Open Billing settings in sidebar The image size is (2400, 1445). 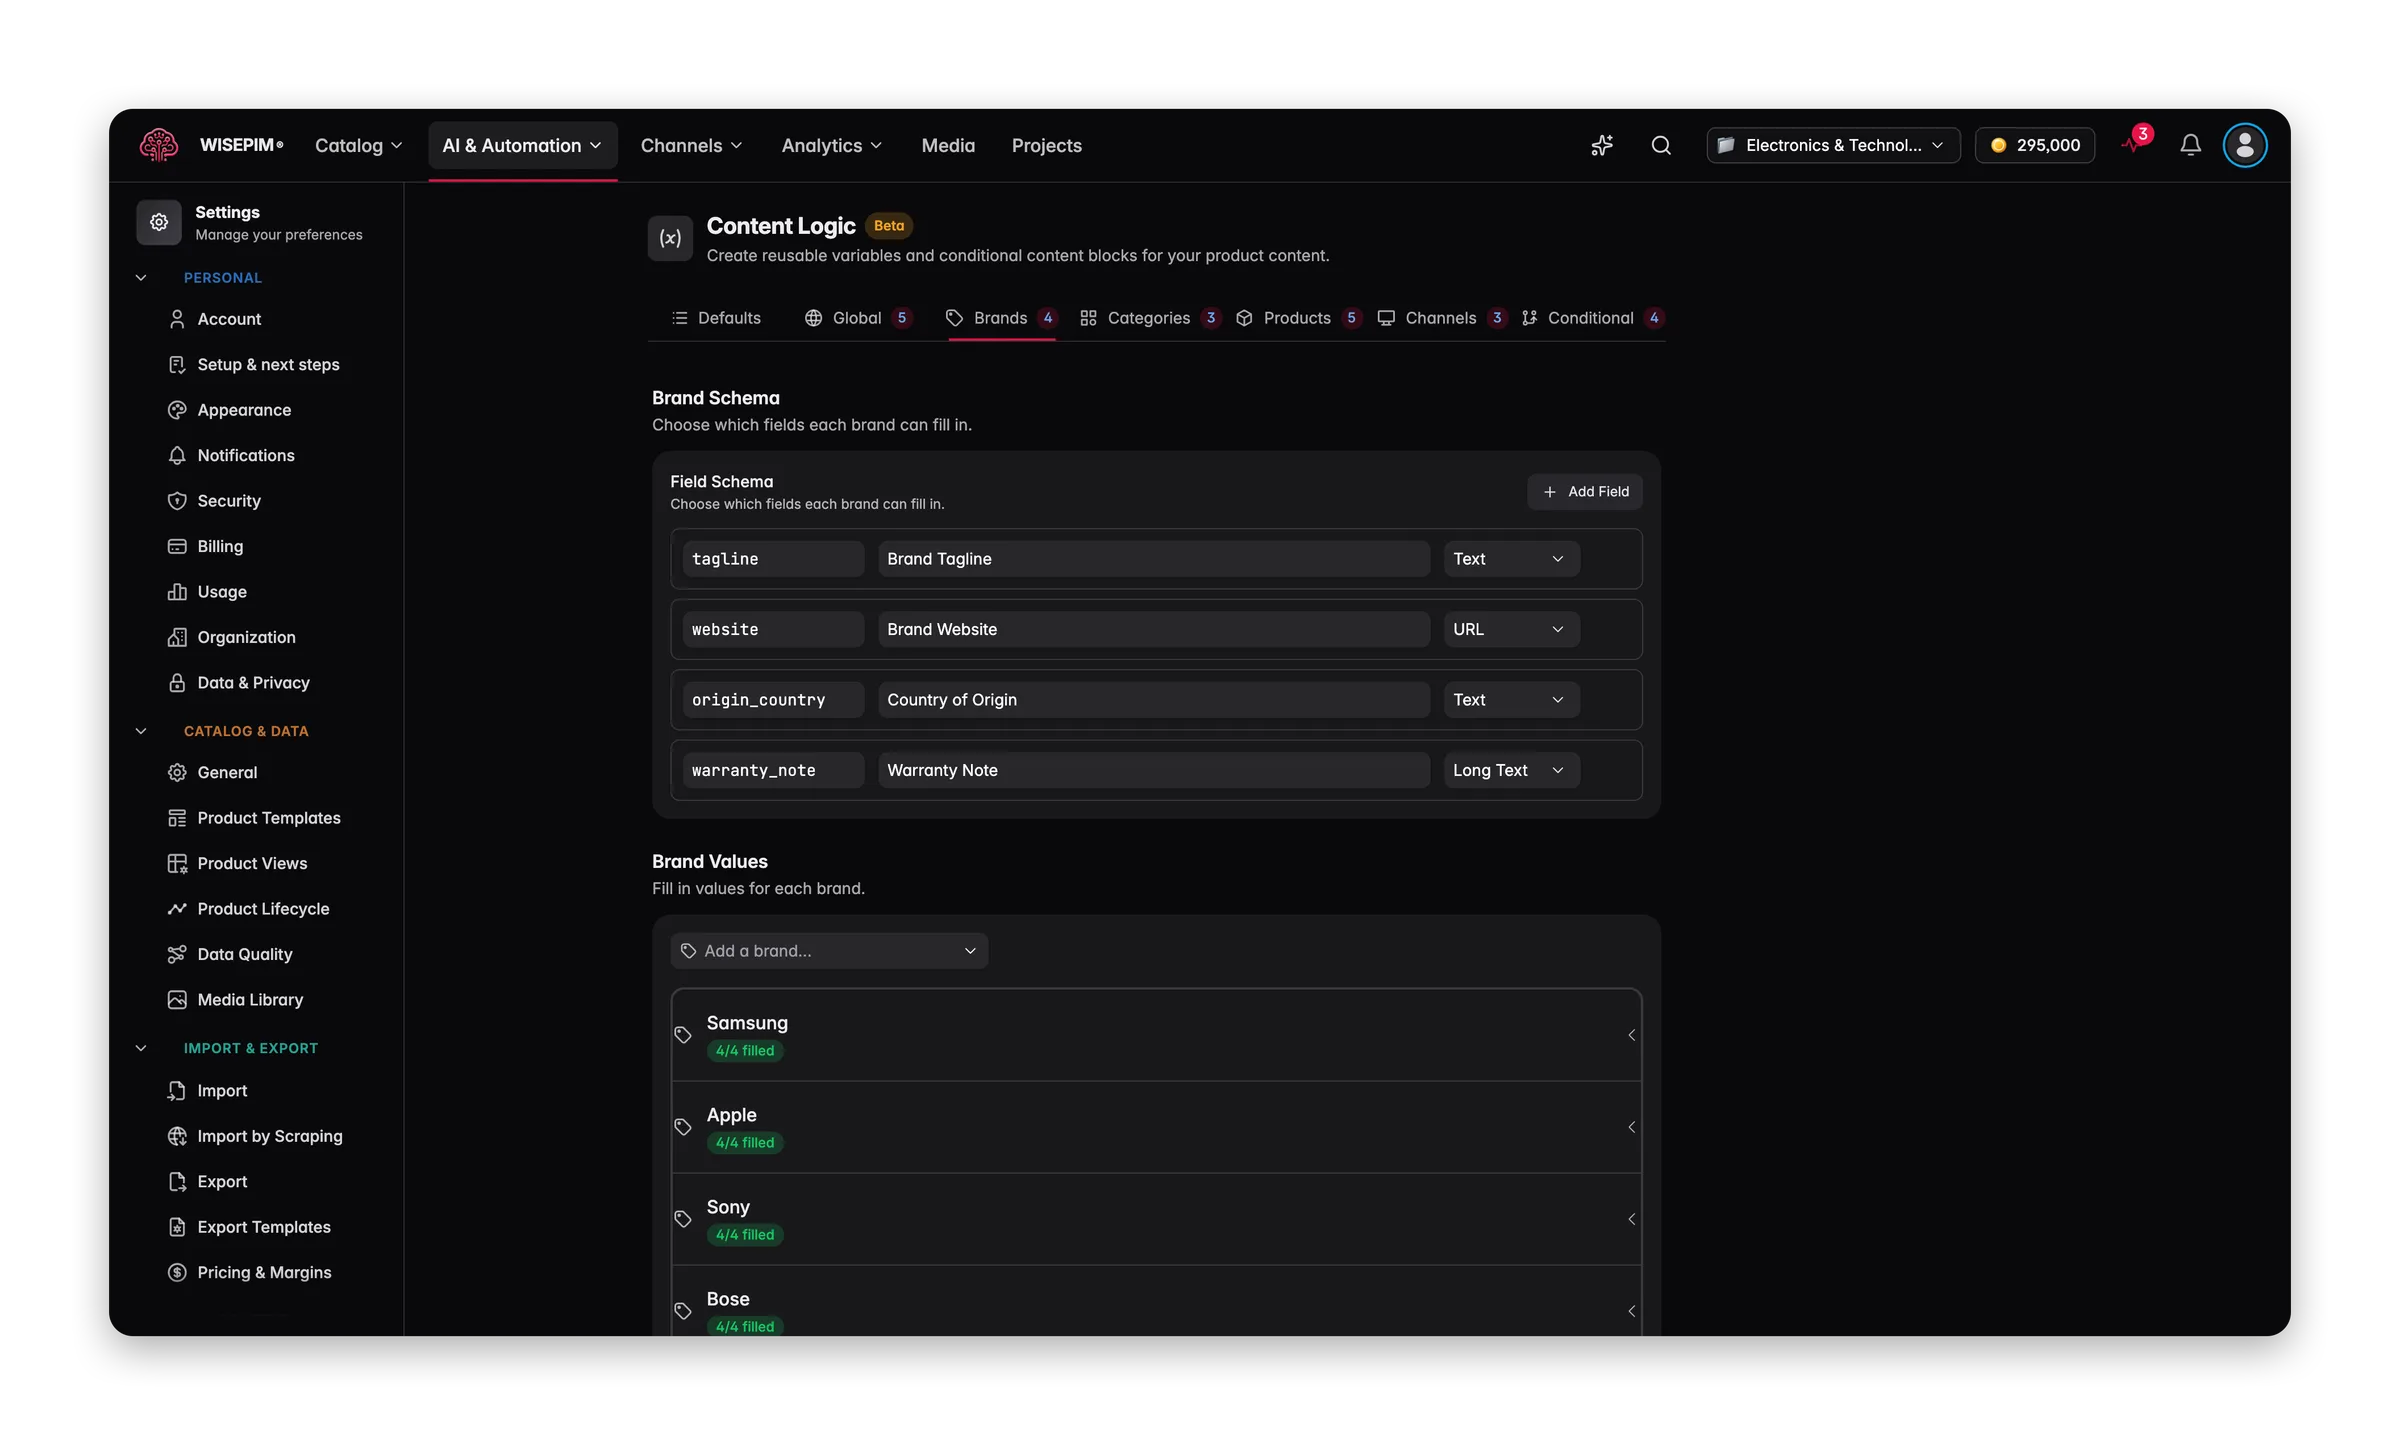tap(220, 546)
